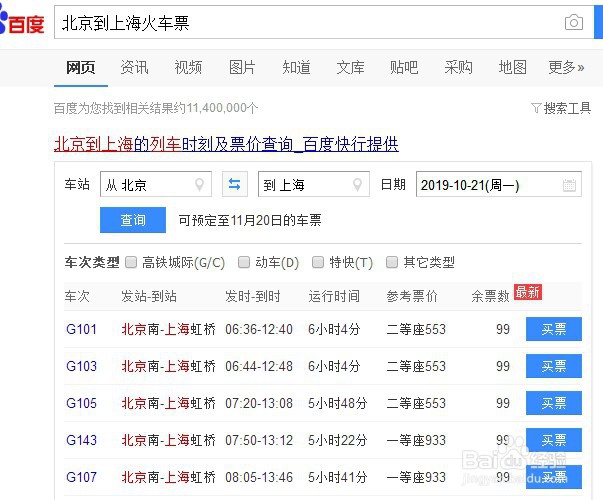The width and height of the screenshot is (603, 500).
Task: Click 5小时22分 duration text
Action: pyautogui.click(x=338, y=440)
